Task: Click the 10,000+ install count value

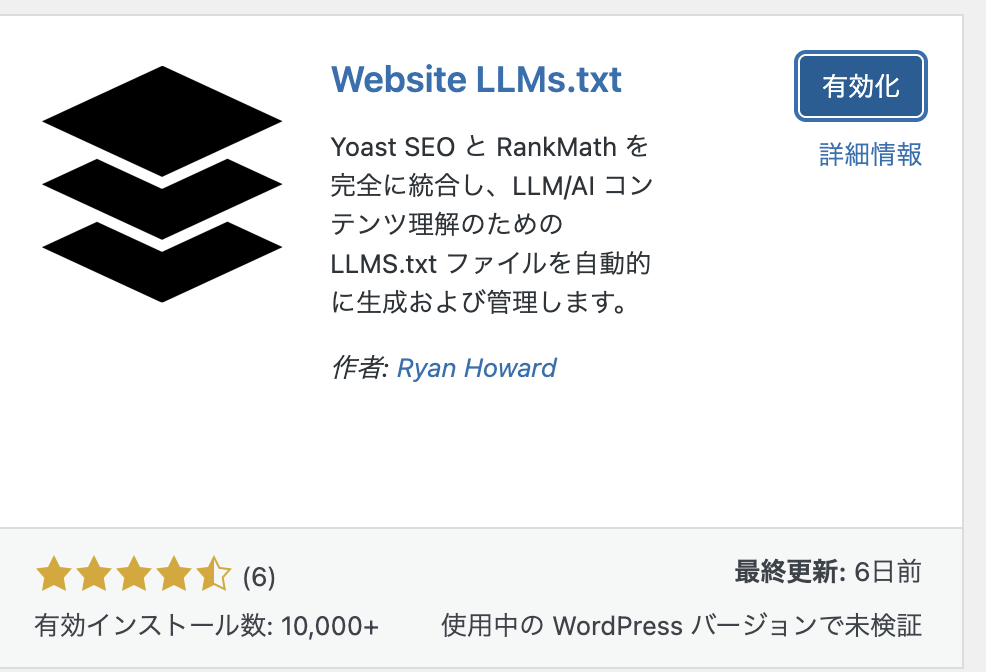Action: pyautogui.click(x=330, y=626)
